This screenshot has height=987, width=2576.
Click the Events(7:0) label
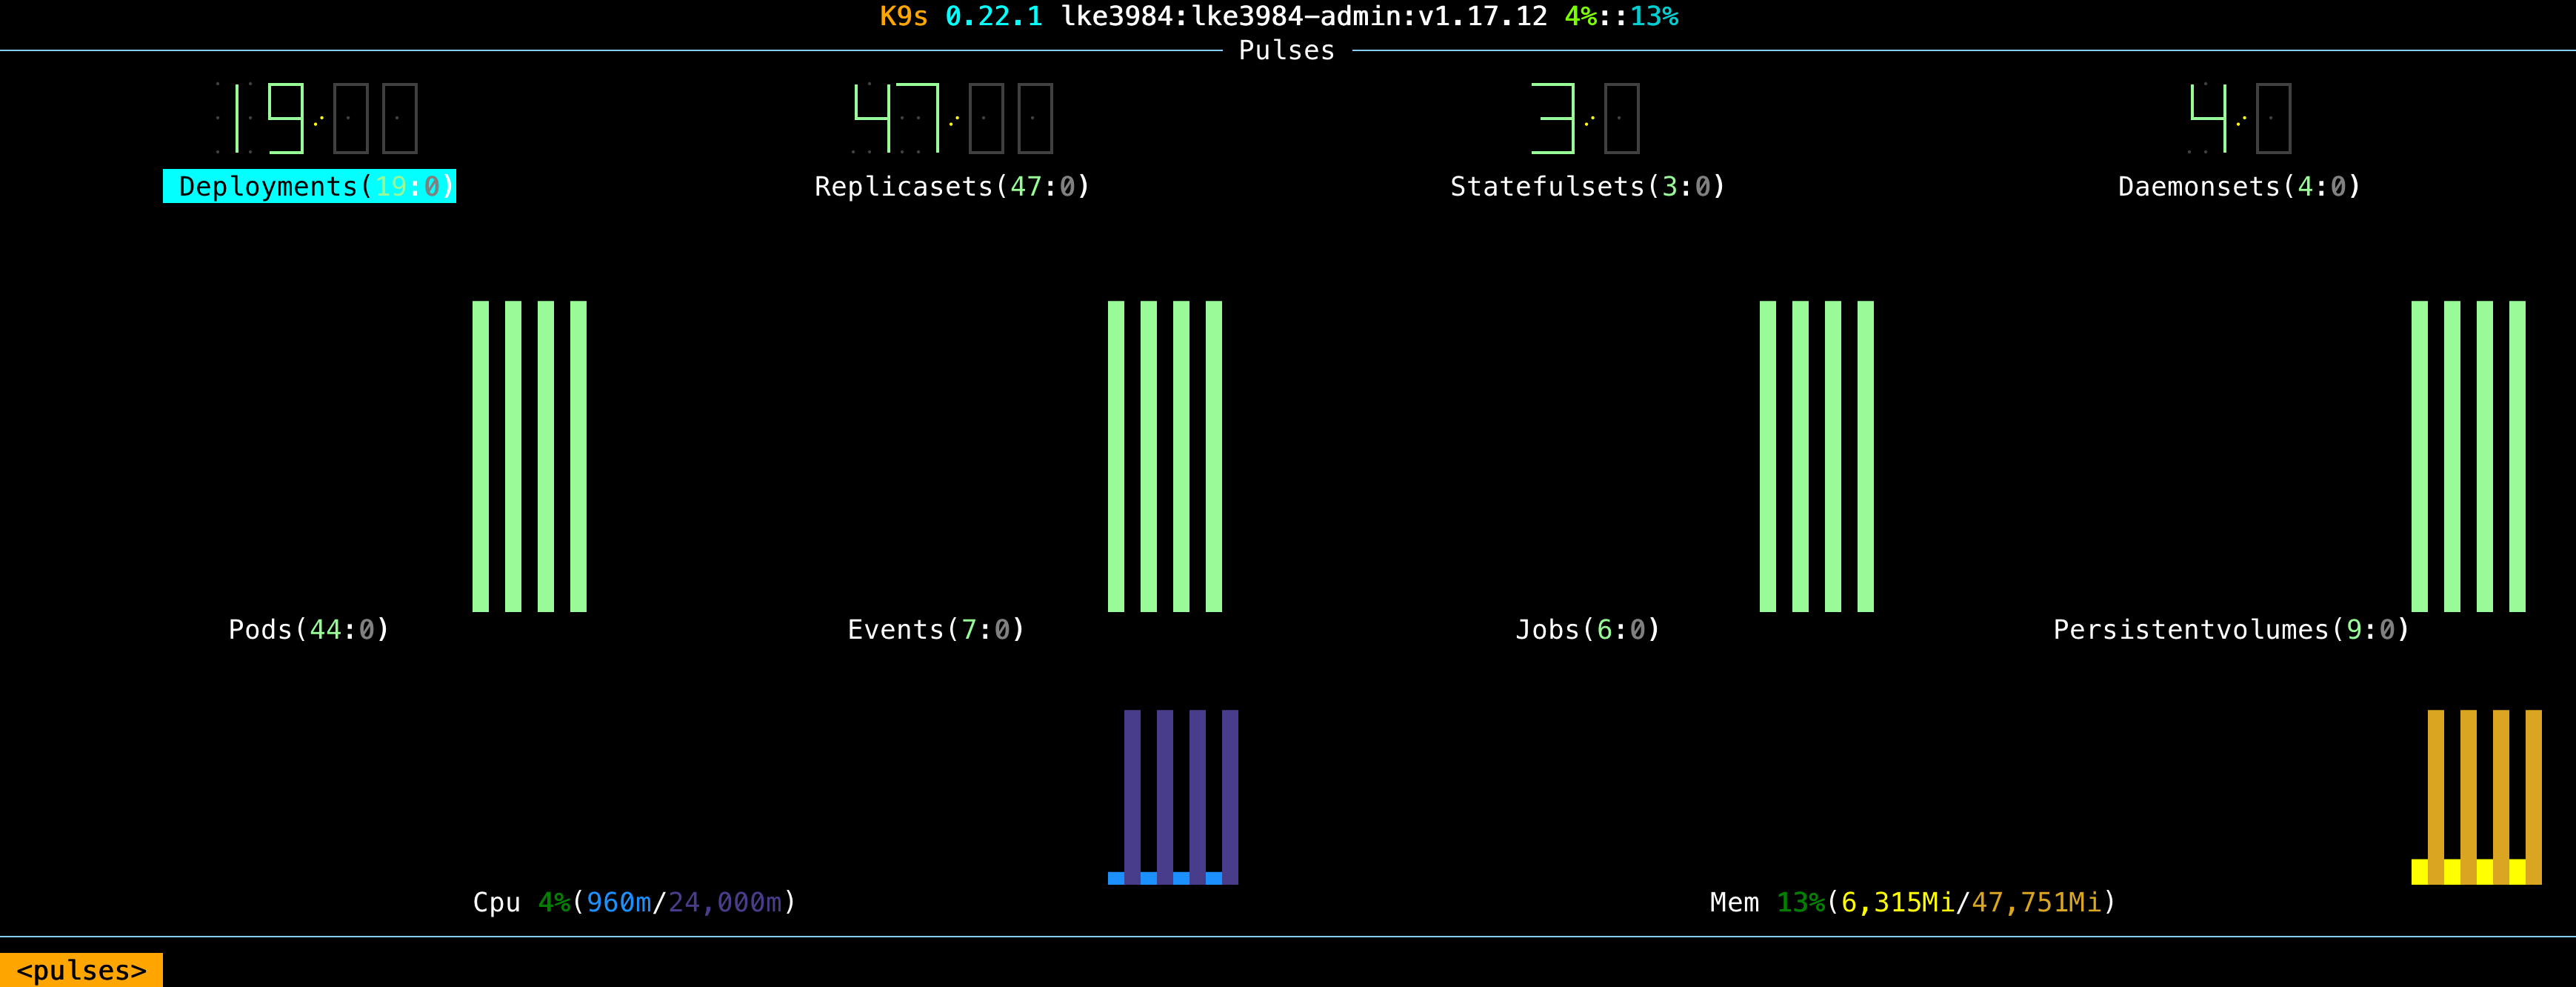pos(936,629)
